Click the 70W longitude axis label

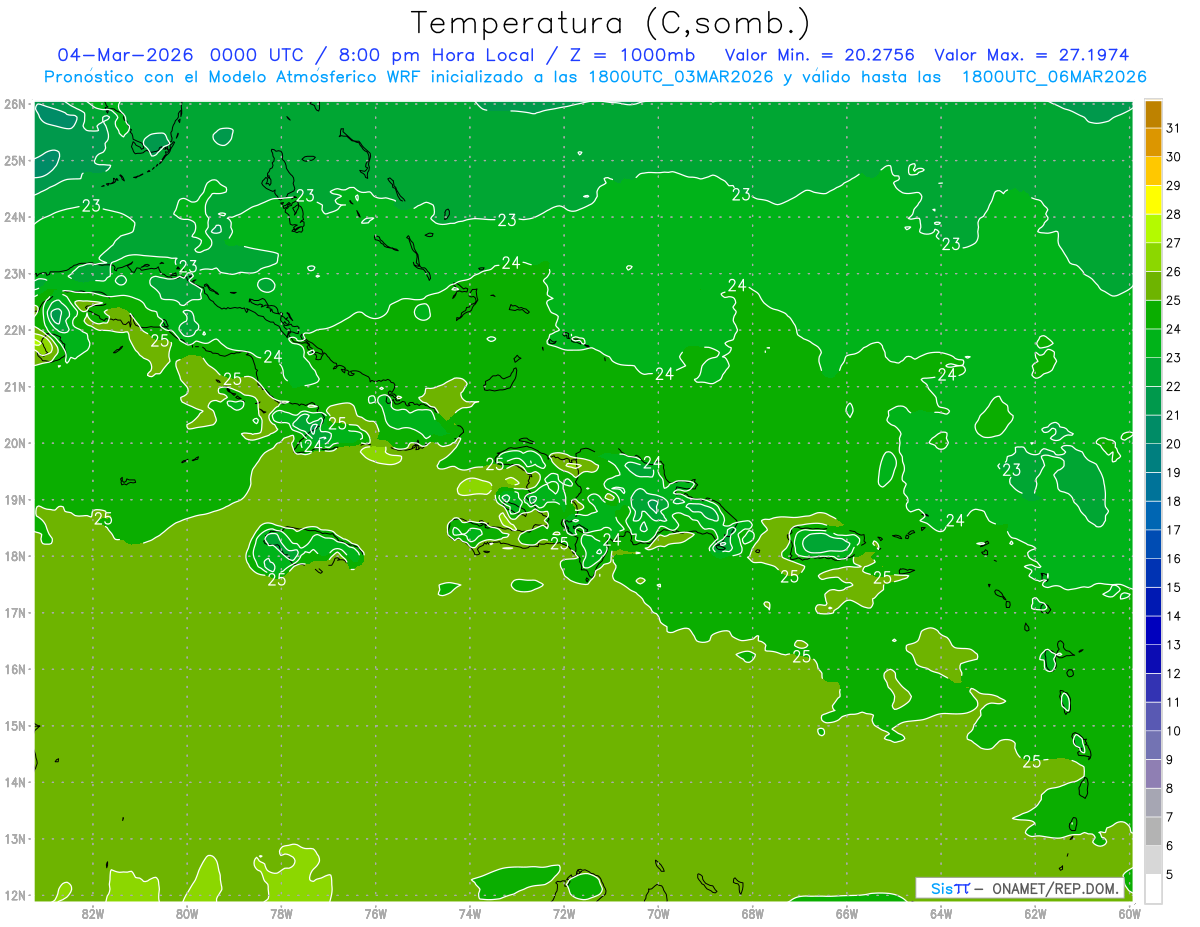coord(658,913)
